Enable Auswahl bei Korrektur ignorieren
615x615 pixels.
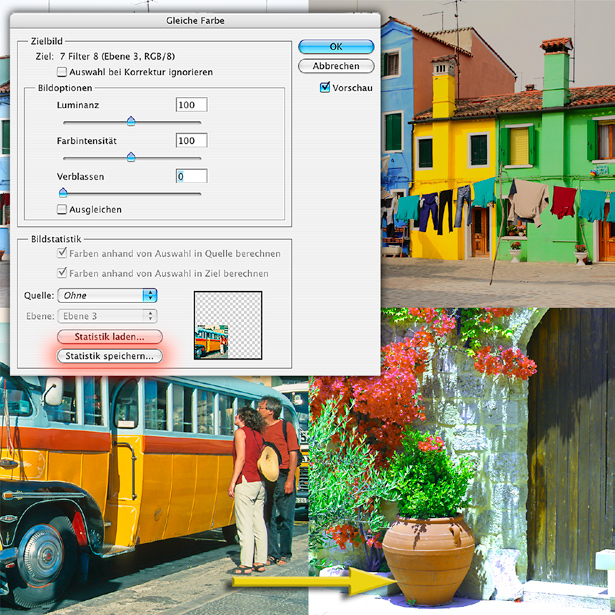[x=62, y=72]
